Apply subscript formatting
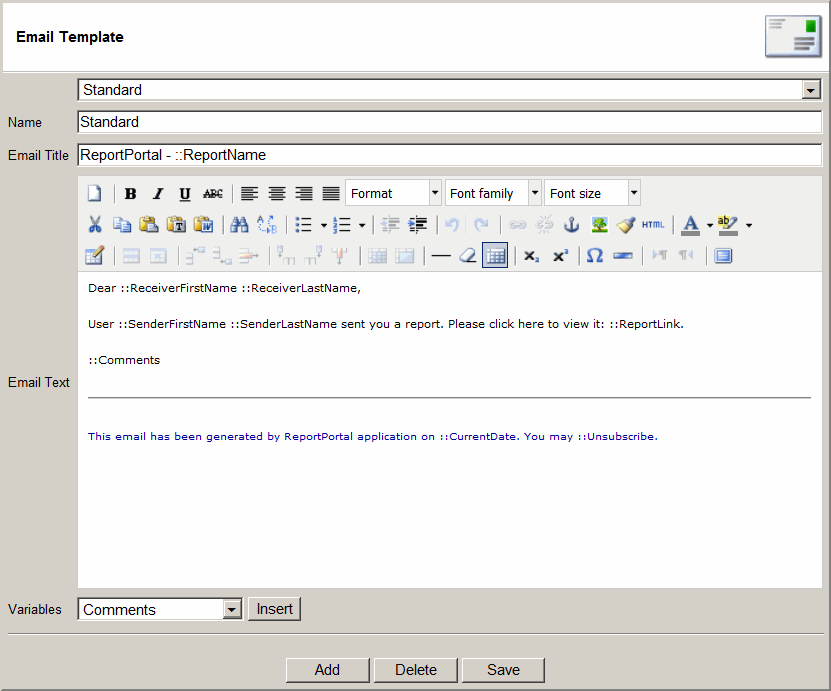Screen dimensions: 831x691 coord(532,256)
